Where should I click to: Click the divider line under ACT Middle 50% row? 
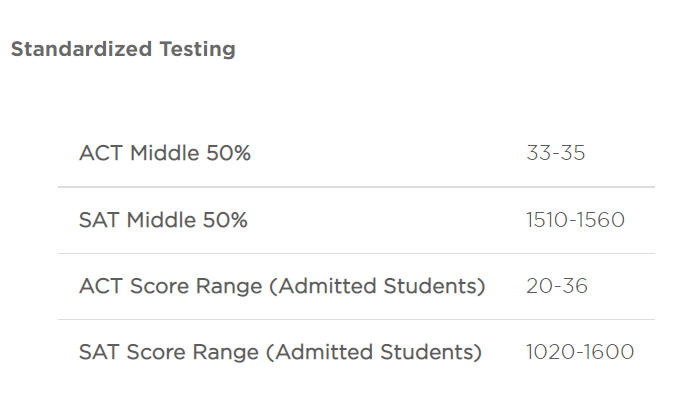357,187
